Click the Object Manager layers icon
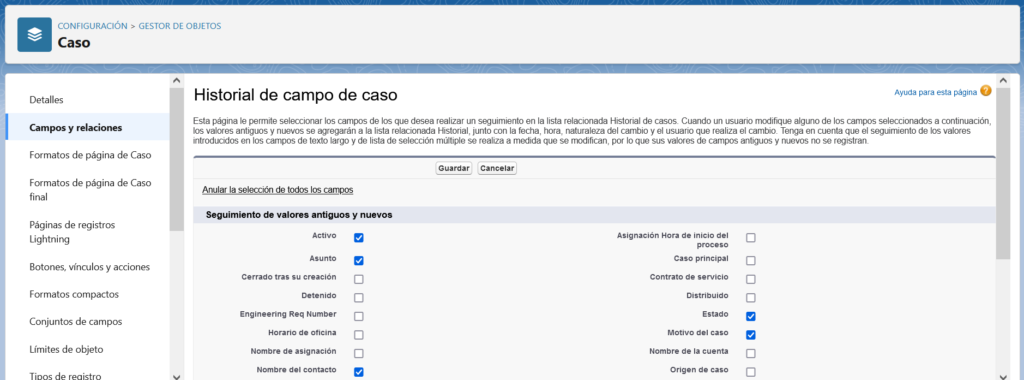This screenshot has height=380, width=1024. (x=34, y=35)
